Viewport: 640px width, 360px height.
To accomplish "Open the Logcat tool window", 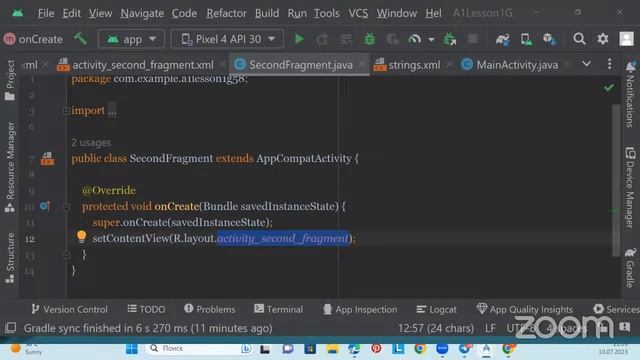I will point(436,309).
